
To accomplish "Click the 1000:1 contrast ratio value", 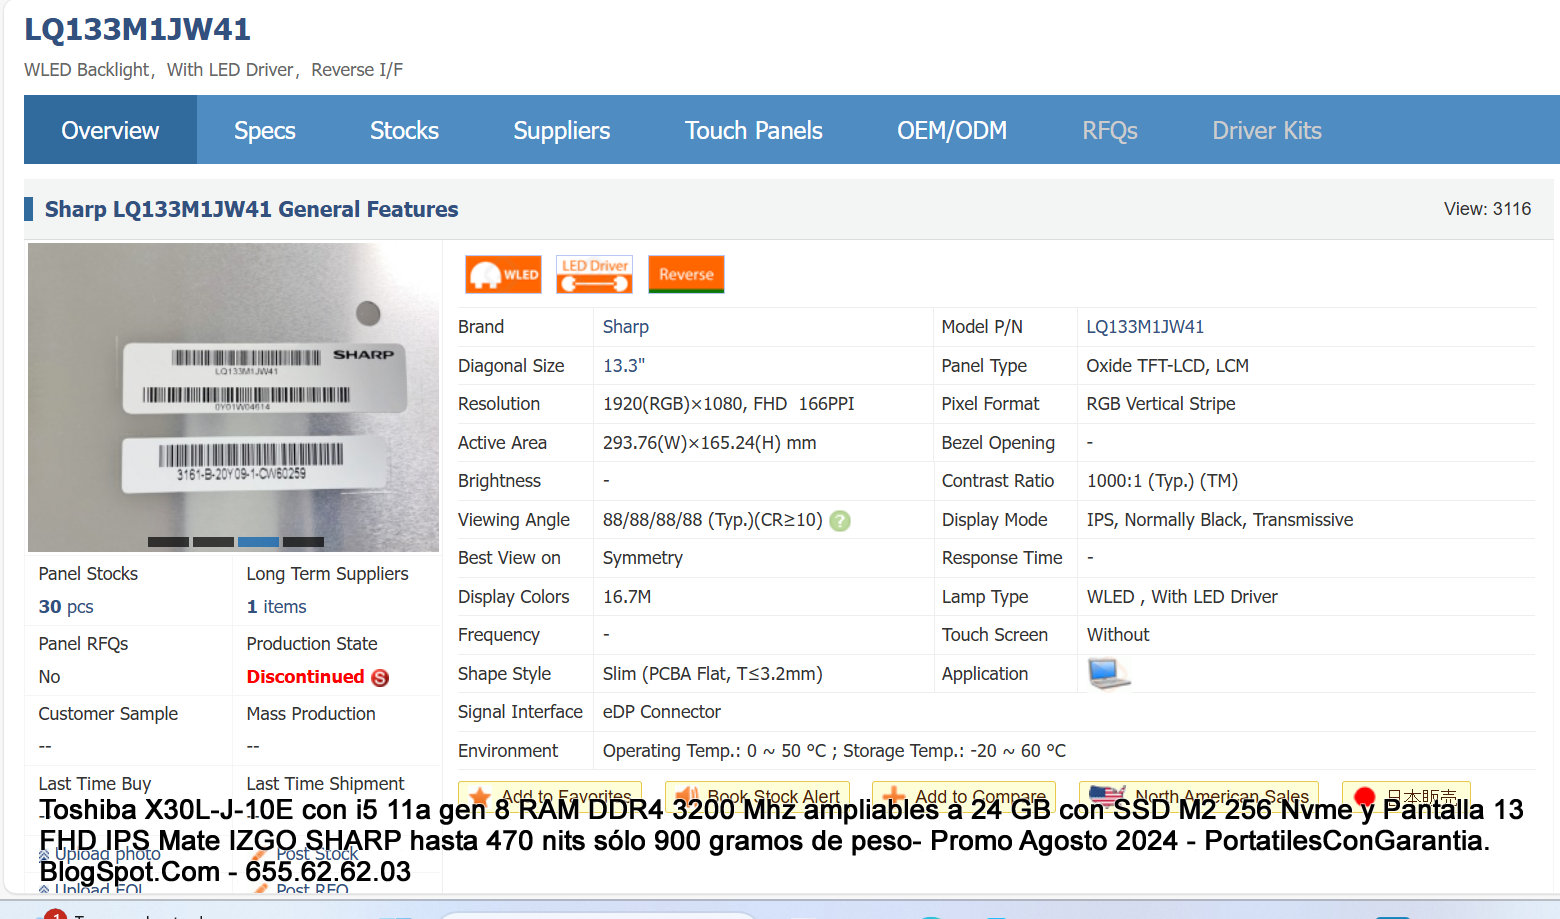I will point(1162,481).
